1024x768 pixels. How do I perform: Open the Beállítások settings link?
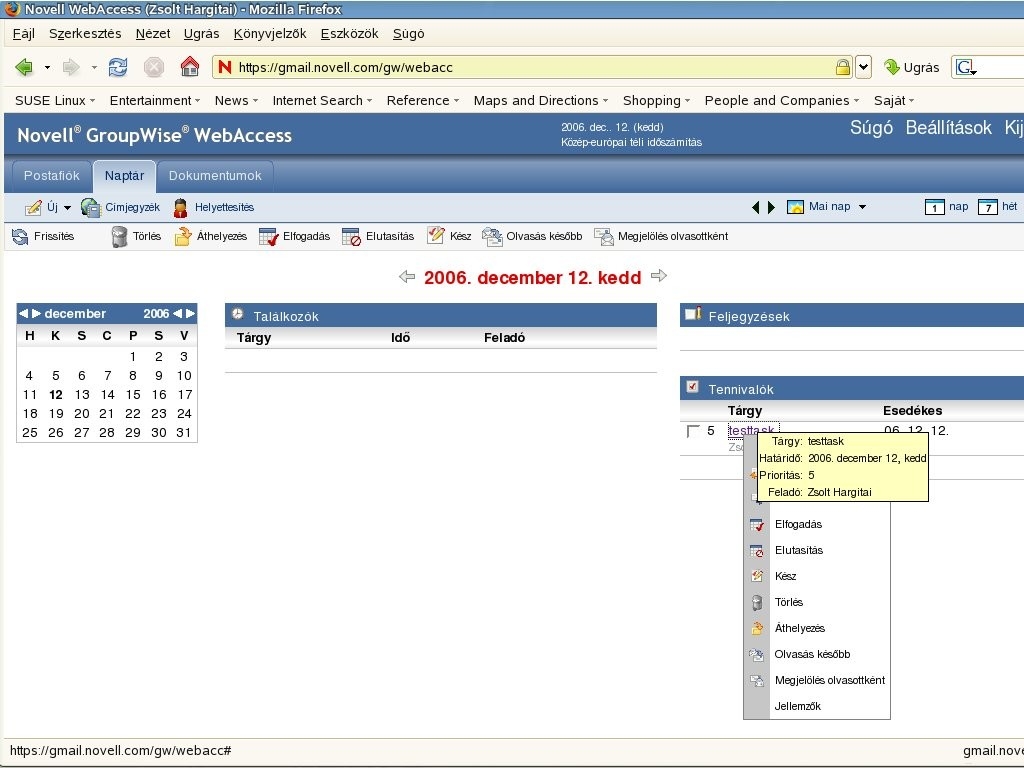(948, 127)
